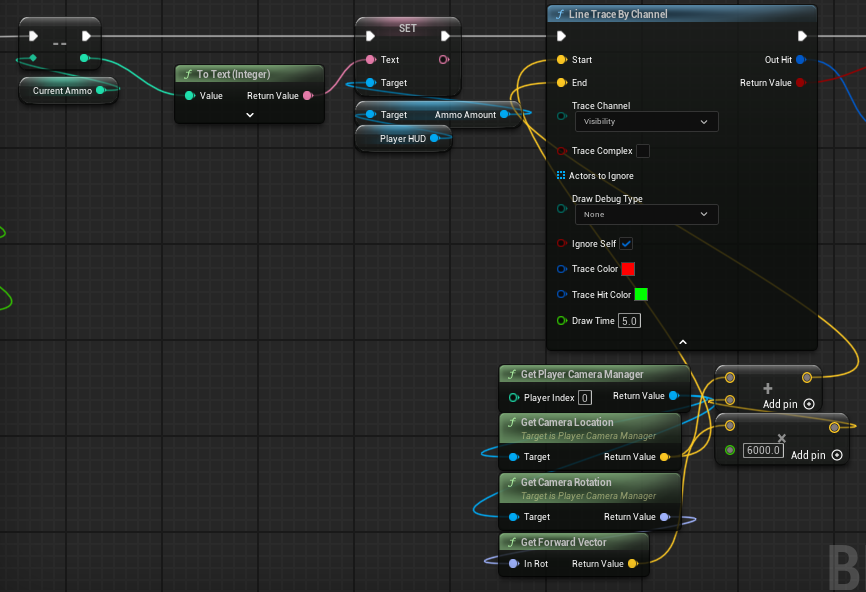Viewport: 866px width, 592px height.
Task: Toggle the Ignore Self checkbox
Action: 626,244
